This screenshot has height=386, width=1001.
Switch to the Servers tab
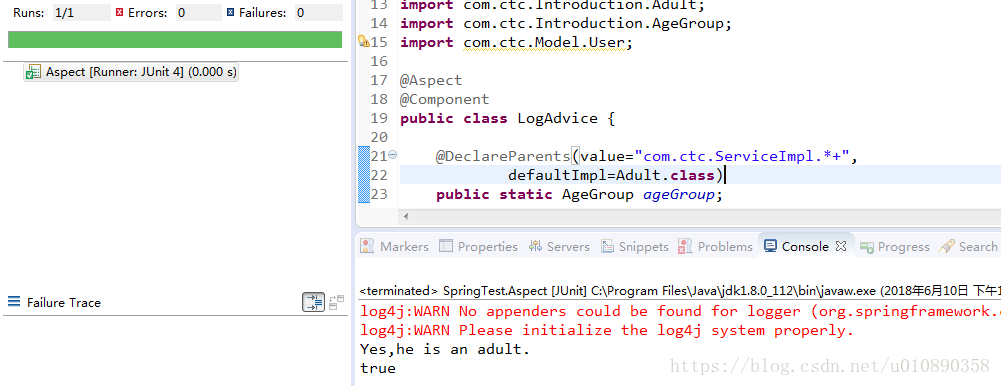[x=559, y=247]
